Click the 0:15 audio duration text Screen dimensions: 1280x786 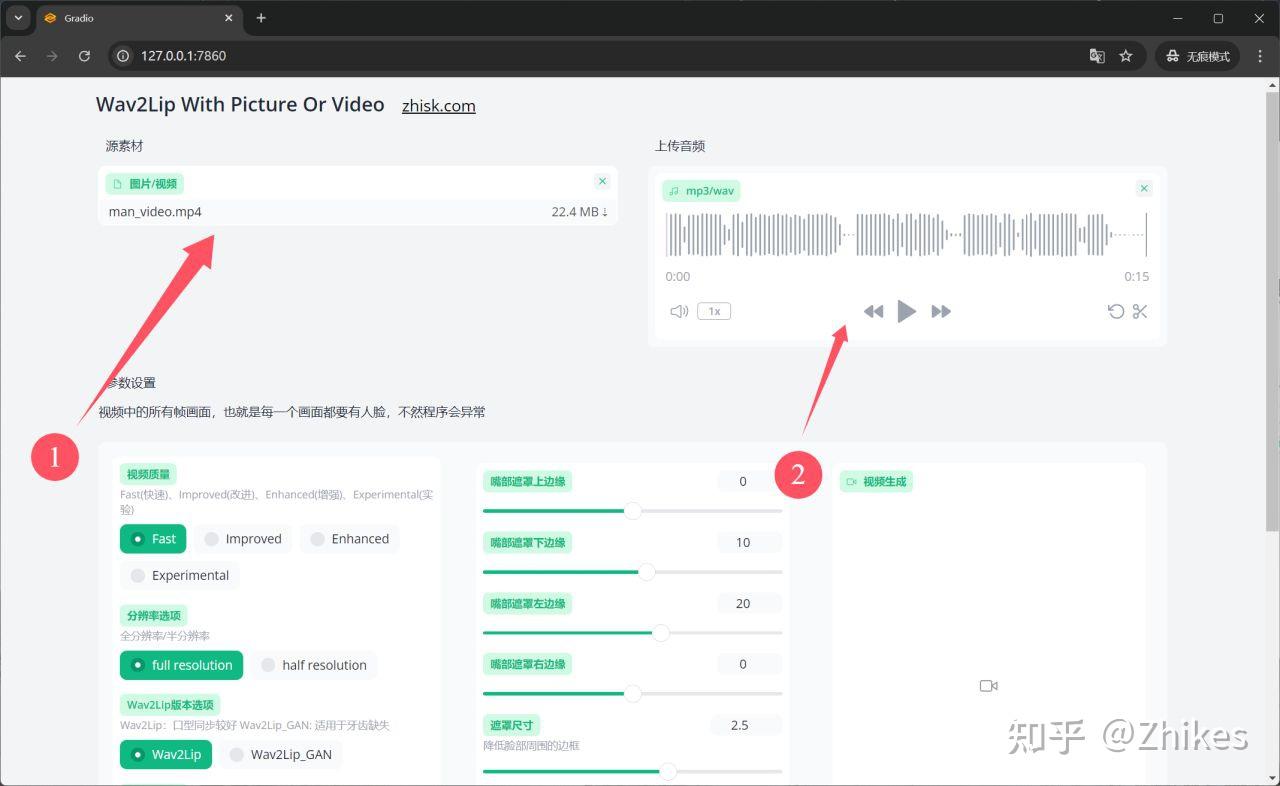pos(1136,277)
